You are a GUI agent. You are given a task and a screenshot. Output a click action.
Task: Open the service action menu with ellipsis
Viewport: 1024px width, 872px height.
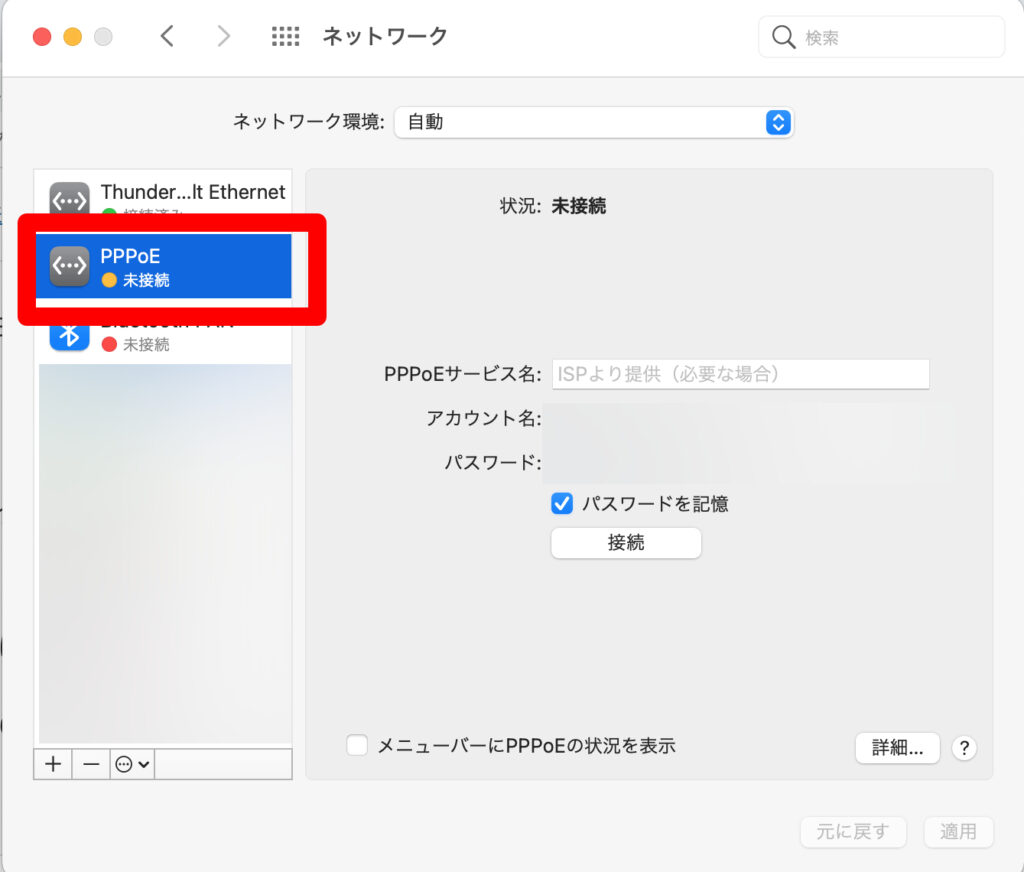click(x=132, y=764)
